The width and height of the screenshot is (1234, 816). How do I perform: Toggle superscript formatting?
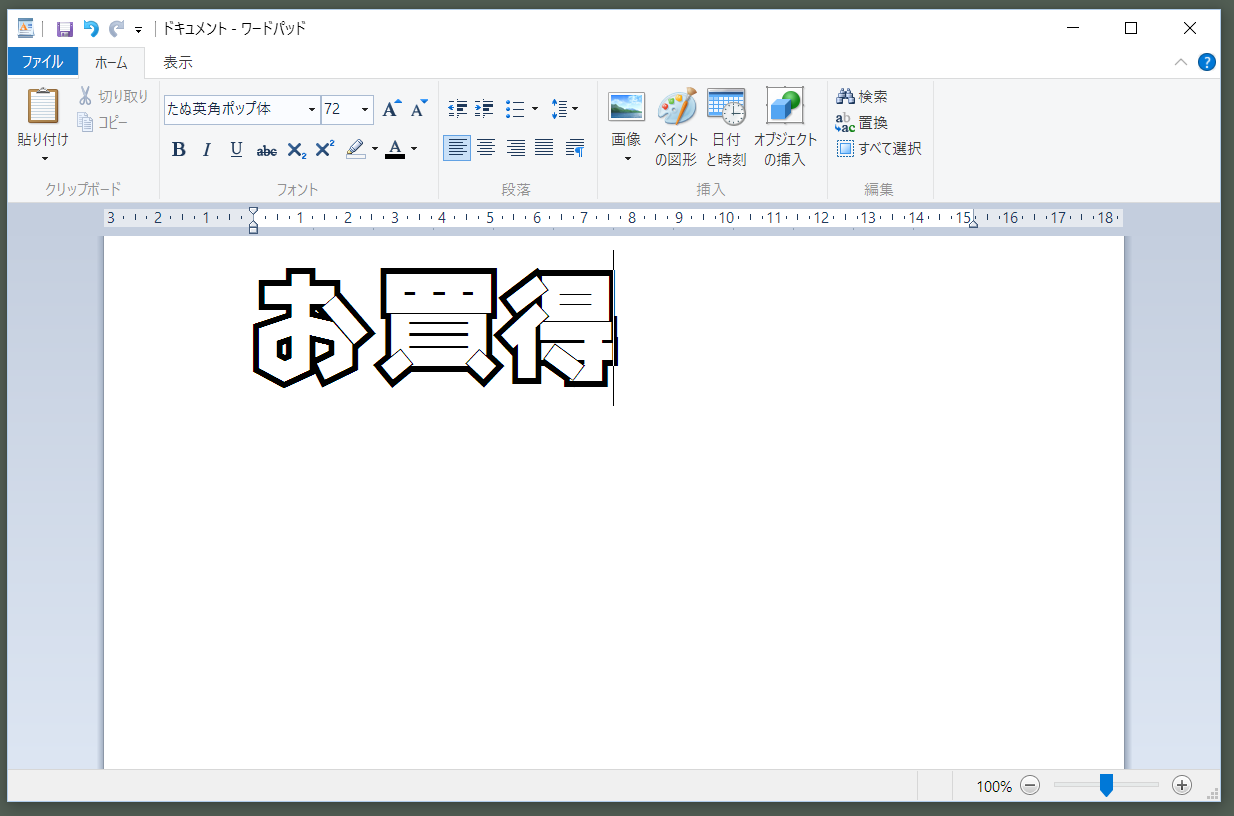[324, 149]
